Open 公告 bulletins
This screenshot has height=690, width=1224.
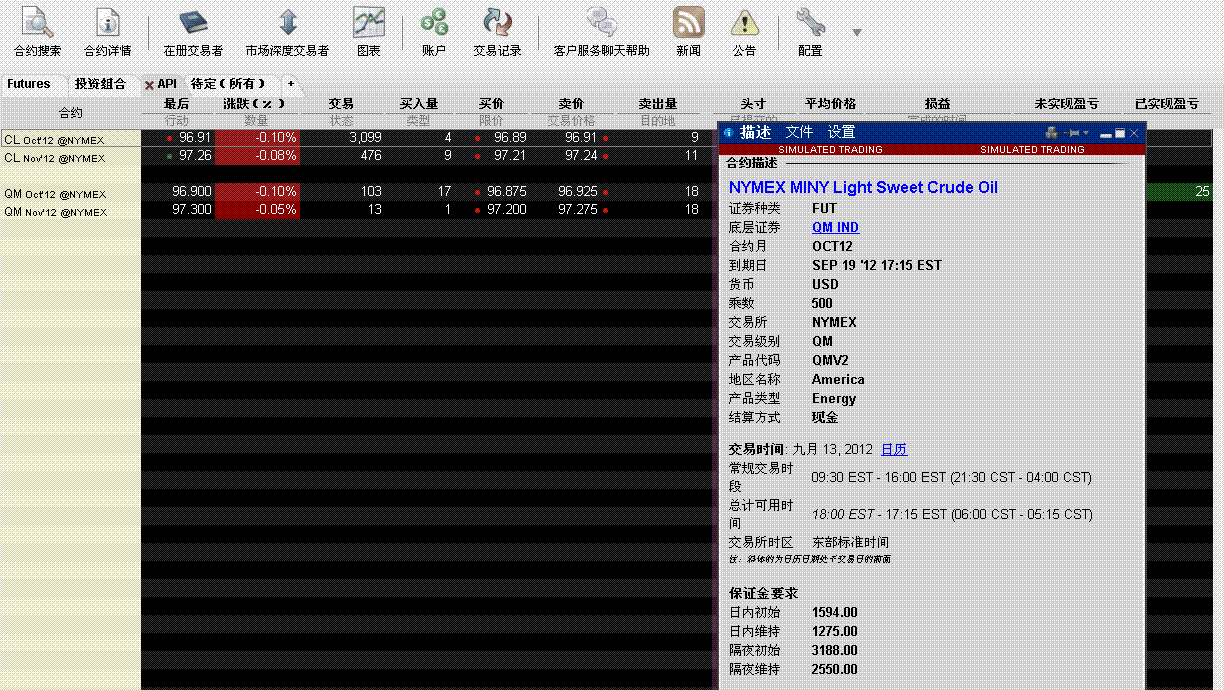(x=744, y=31)
